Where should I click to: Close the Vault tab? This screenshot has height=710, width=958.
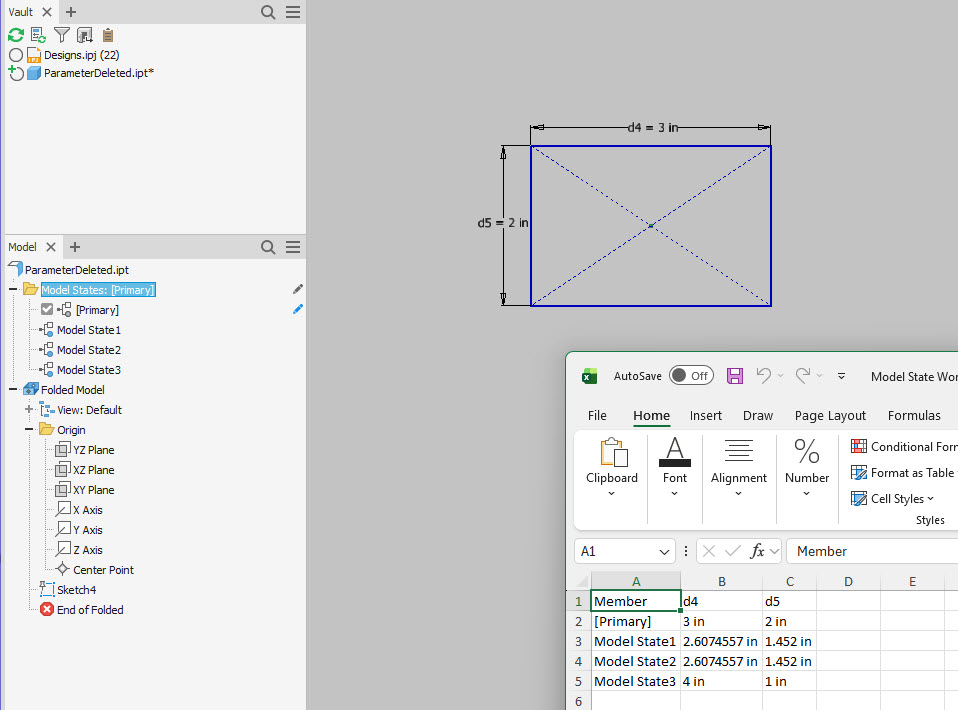(x=47, y=12)
